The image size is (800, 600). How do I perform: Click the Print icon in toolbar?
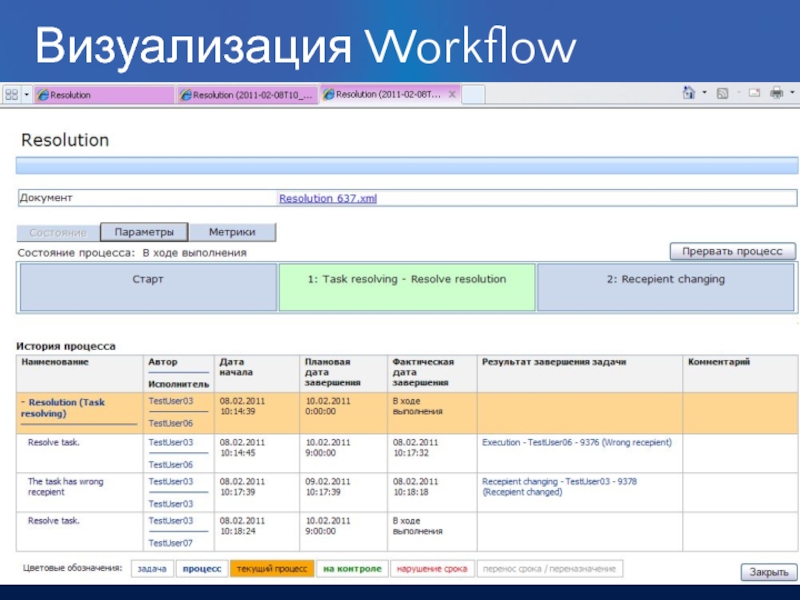[776, 93]
